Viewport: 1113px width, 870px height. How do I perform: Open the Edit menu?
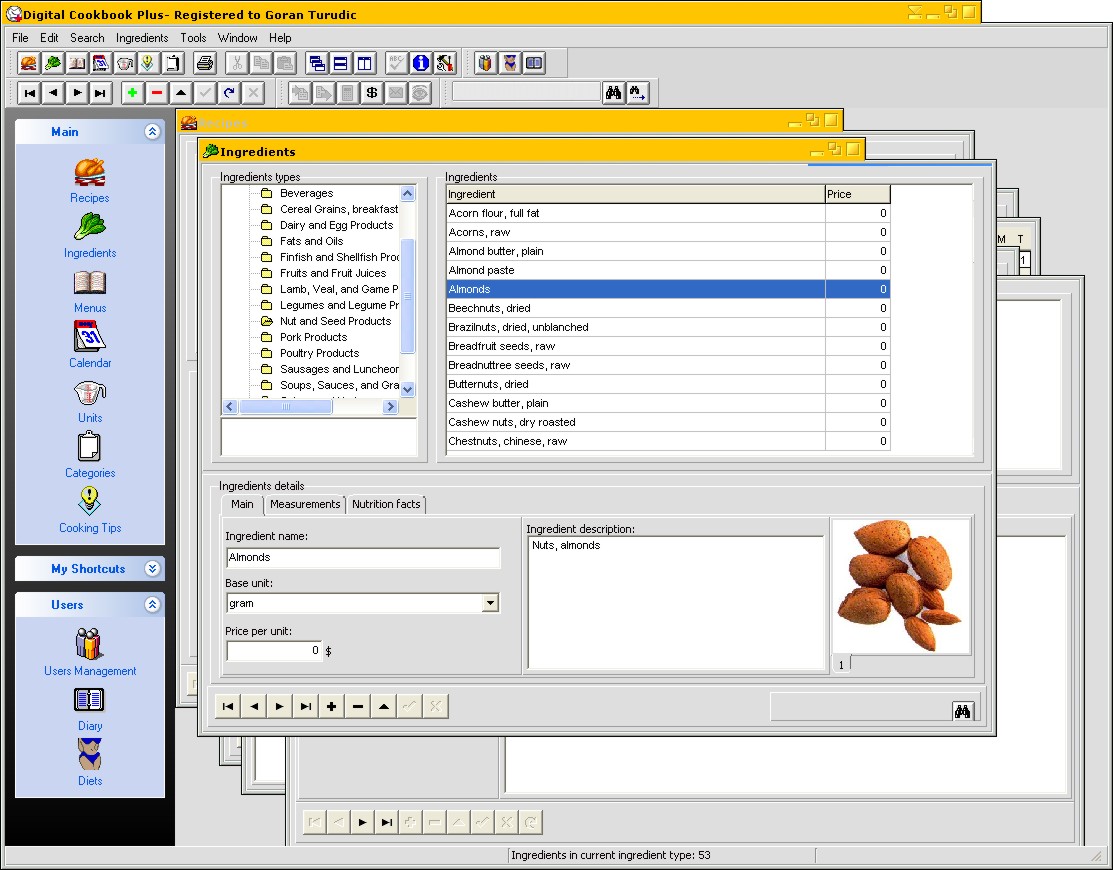pos(49,38)
